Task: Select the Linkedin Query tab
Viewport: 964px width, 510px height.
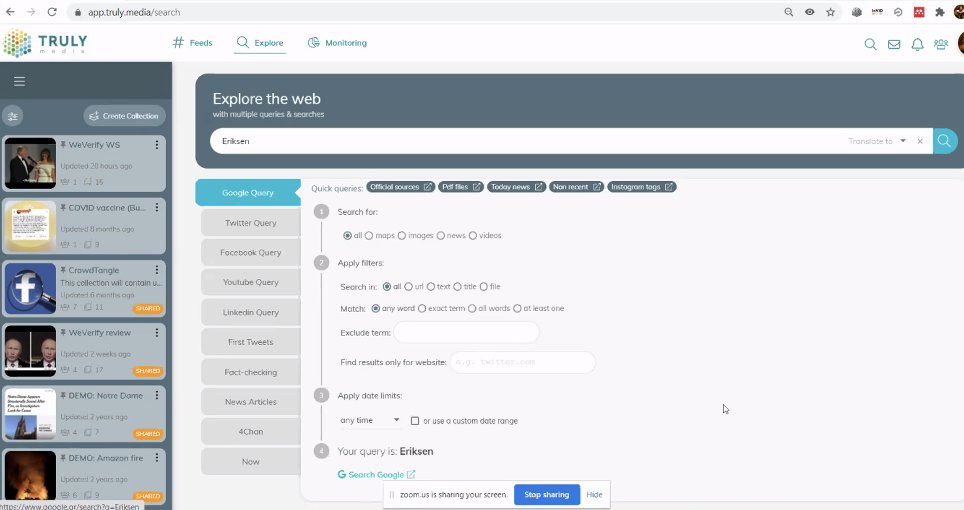Action: tap(250, 312)
